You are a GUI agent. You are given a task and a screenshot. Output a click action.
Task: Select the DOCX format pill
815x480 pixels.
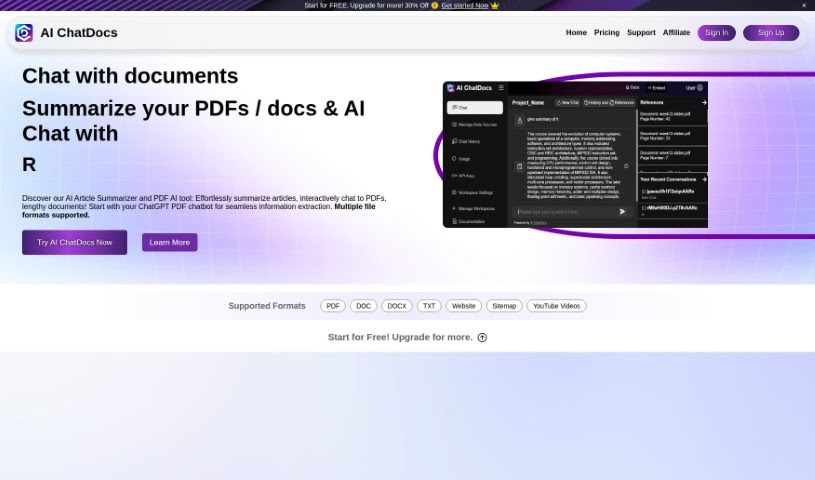[x=397, y=306]
